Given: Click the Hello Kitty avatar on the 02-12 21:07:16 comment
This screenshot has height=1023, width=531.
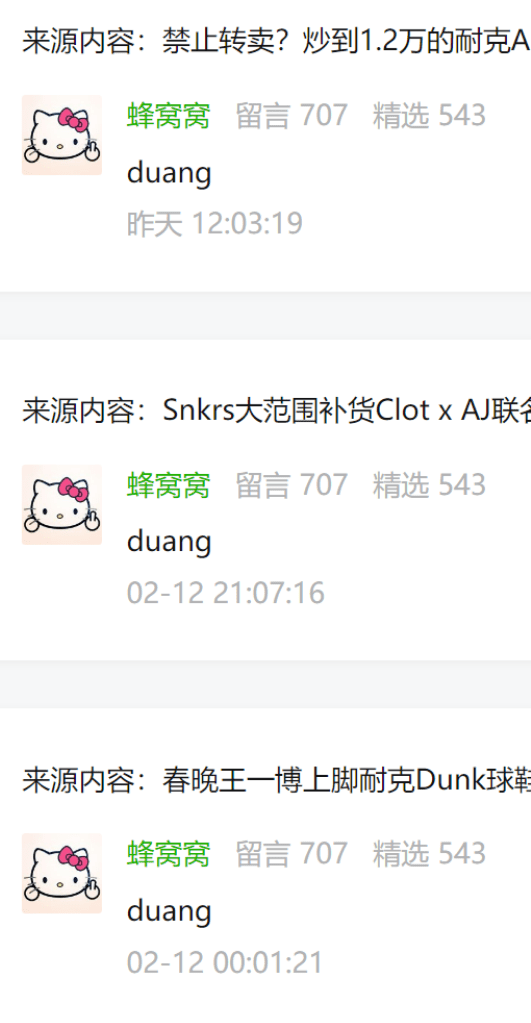Looking at the screenshot, I should point(62,505).
